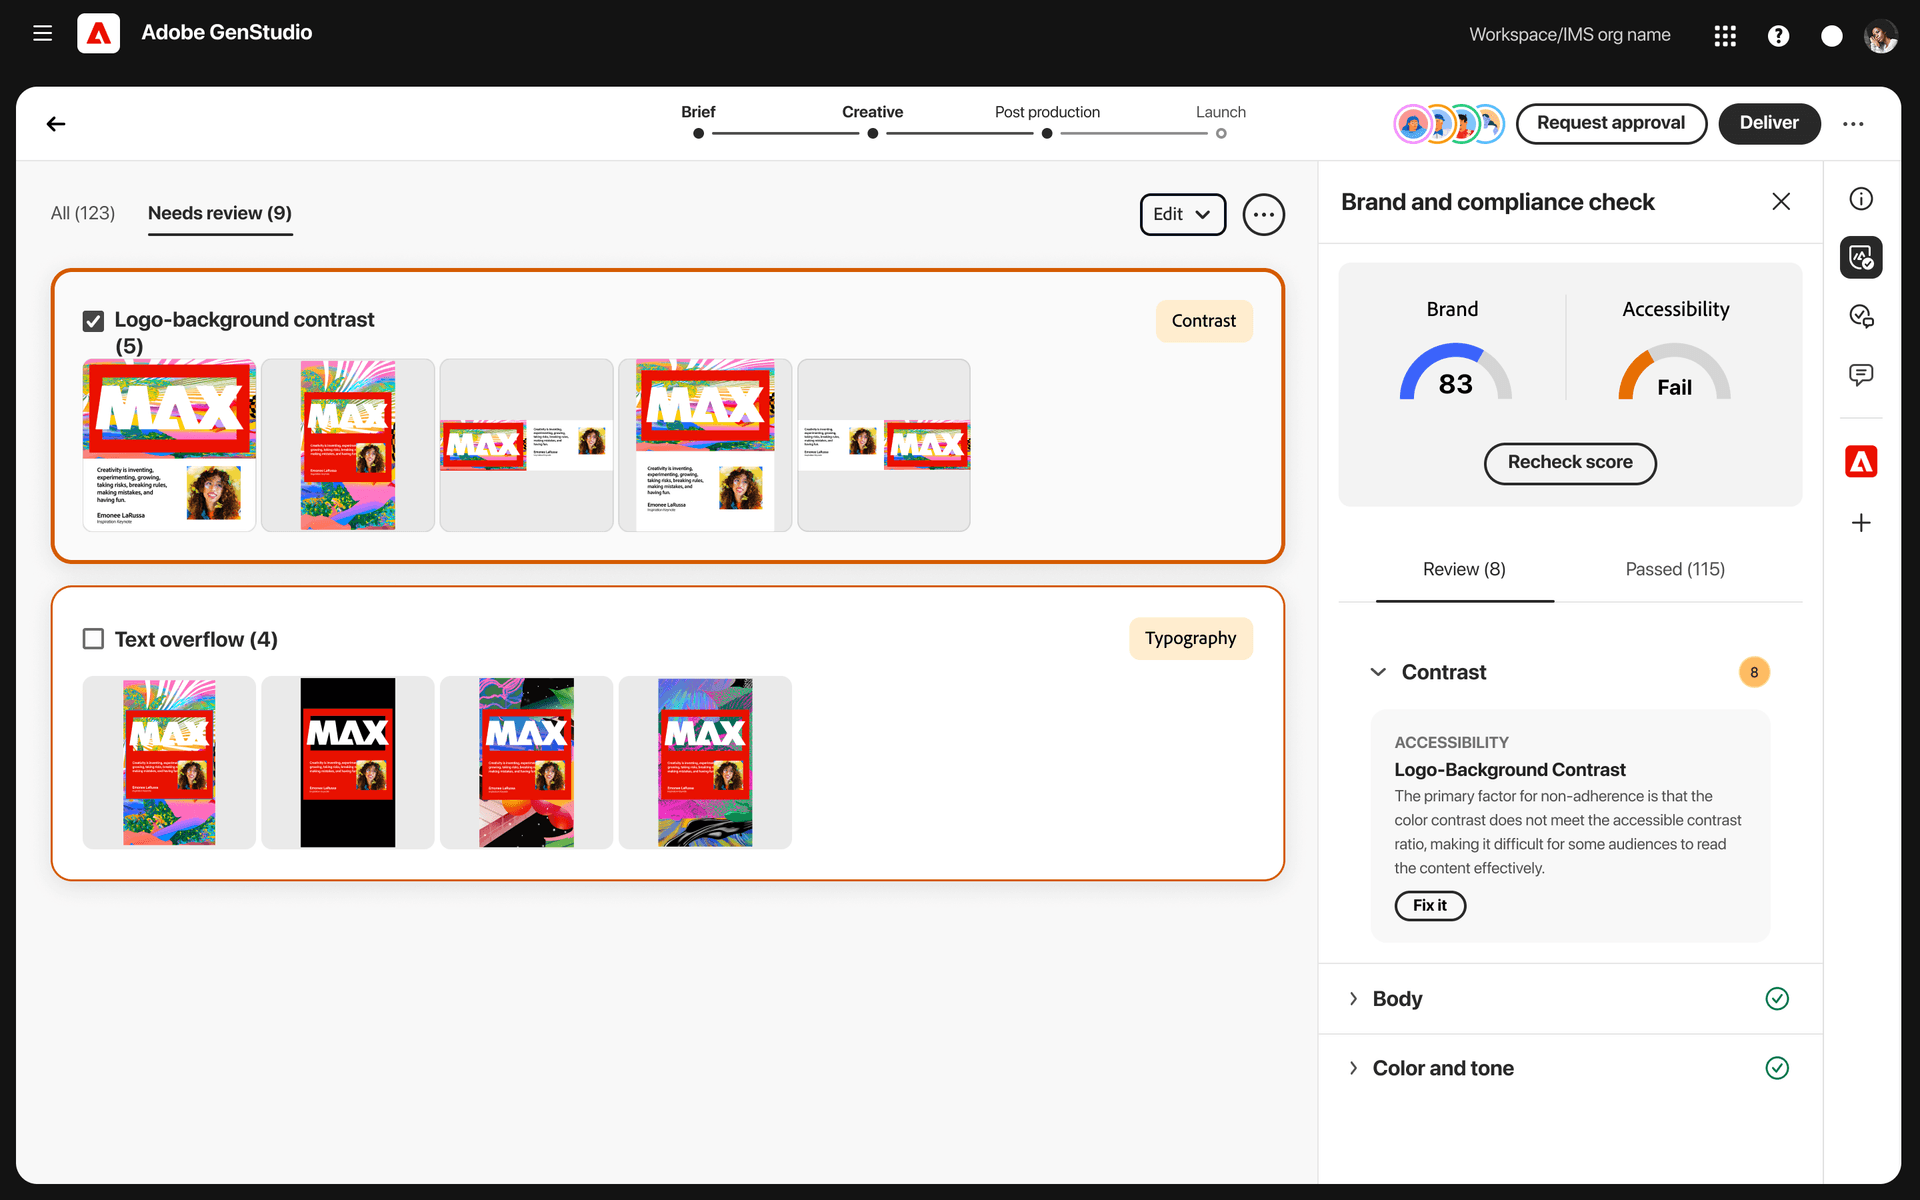The width and height of the screenshot is (1920, 1200).
Task: Open the more options ellipsis beside Deliver
Action: pyautogui.click(x=1853, y=124)
